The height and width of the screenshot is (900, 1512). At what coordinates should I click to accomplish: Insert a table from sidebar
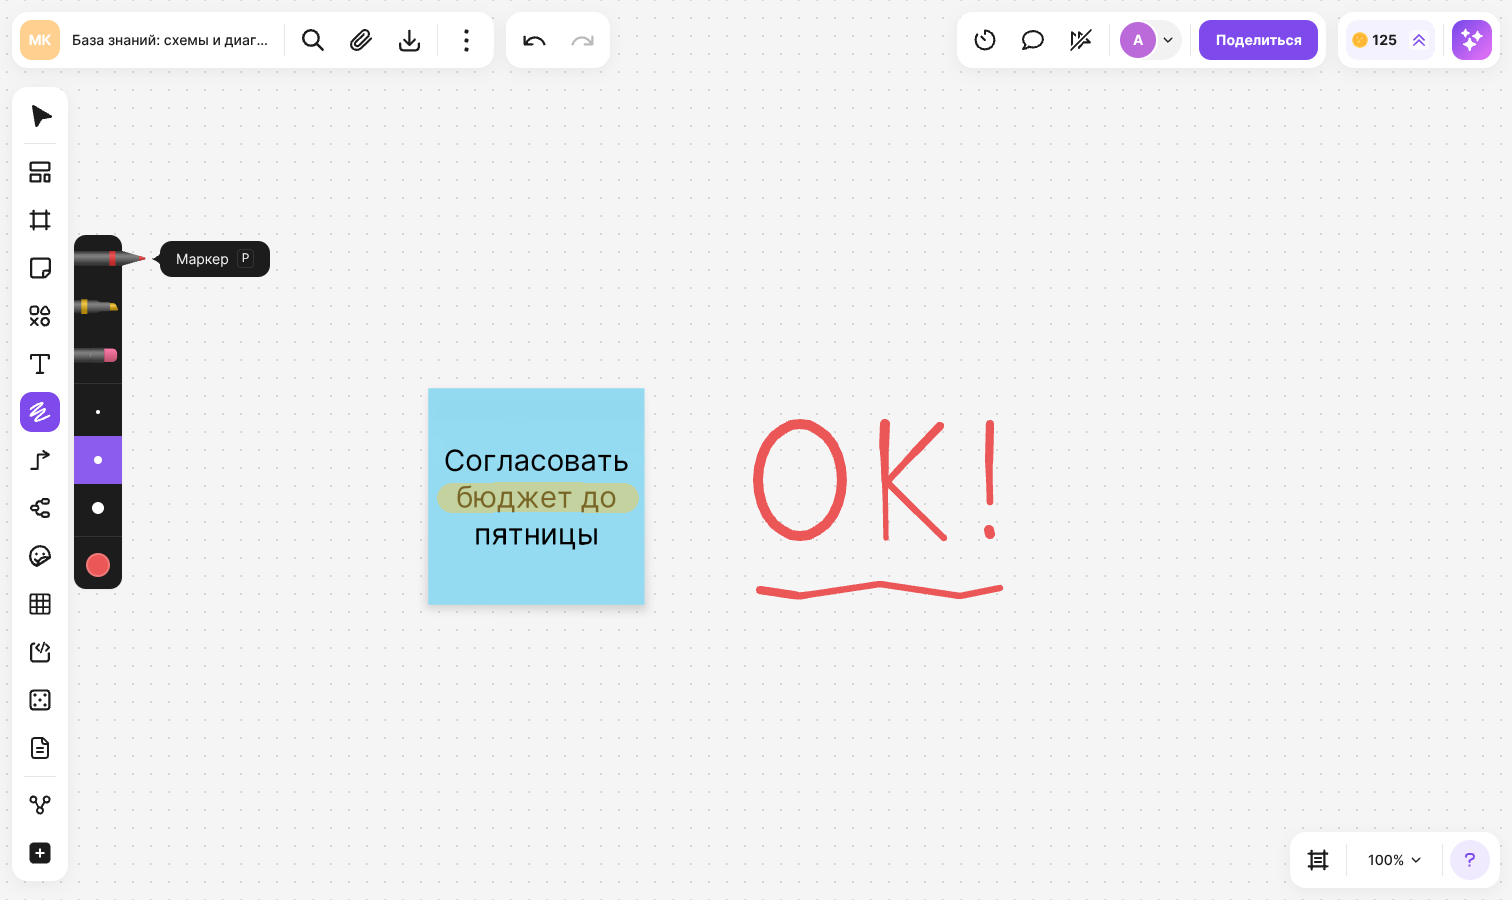pos(40,604)
